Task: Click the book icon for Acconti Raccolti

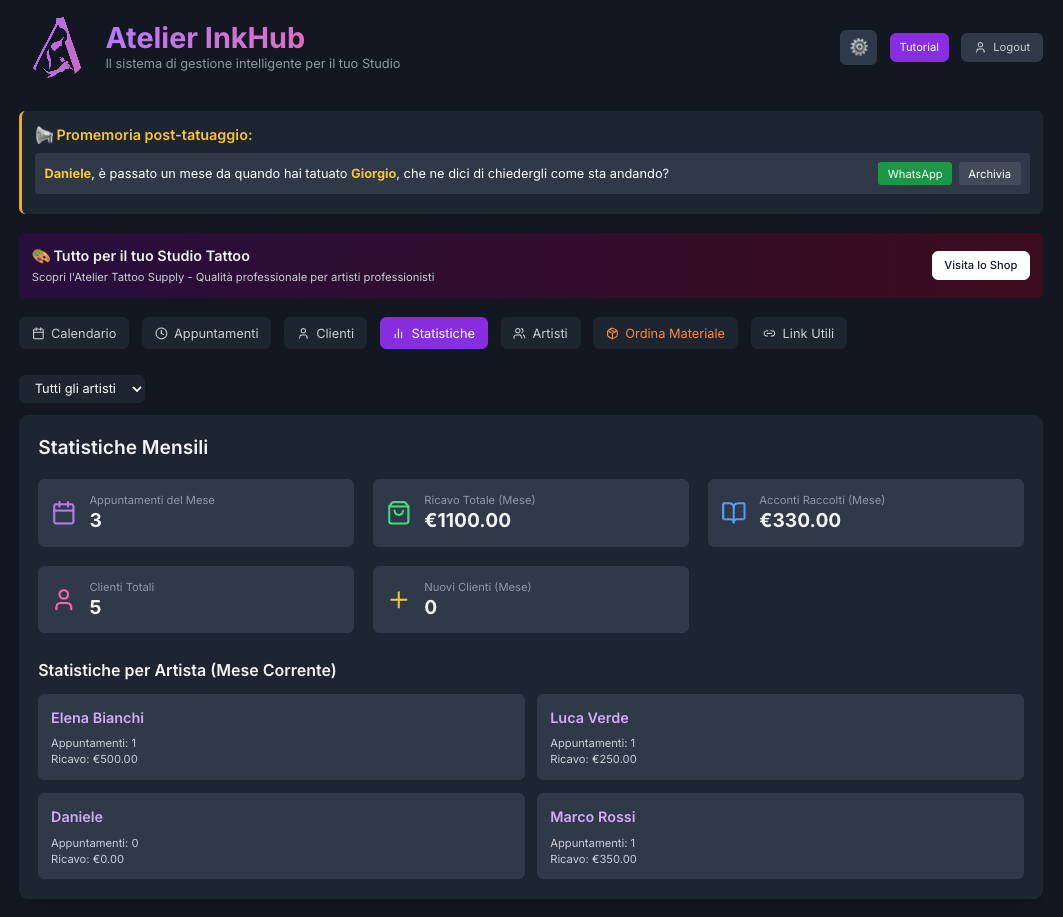Action: 734,513
